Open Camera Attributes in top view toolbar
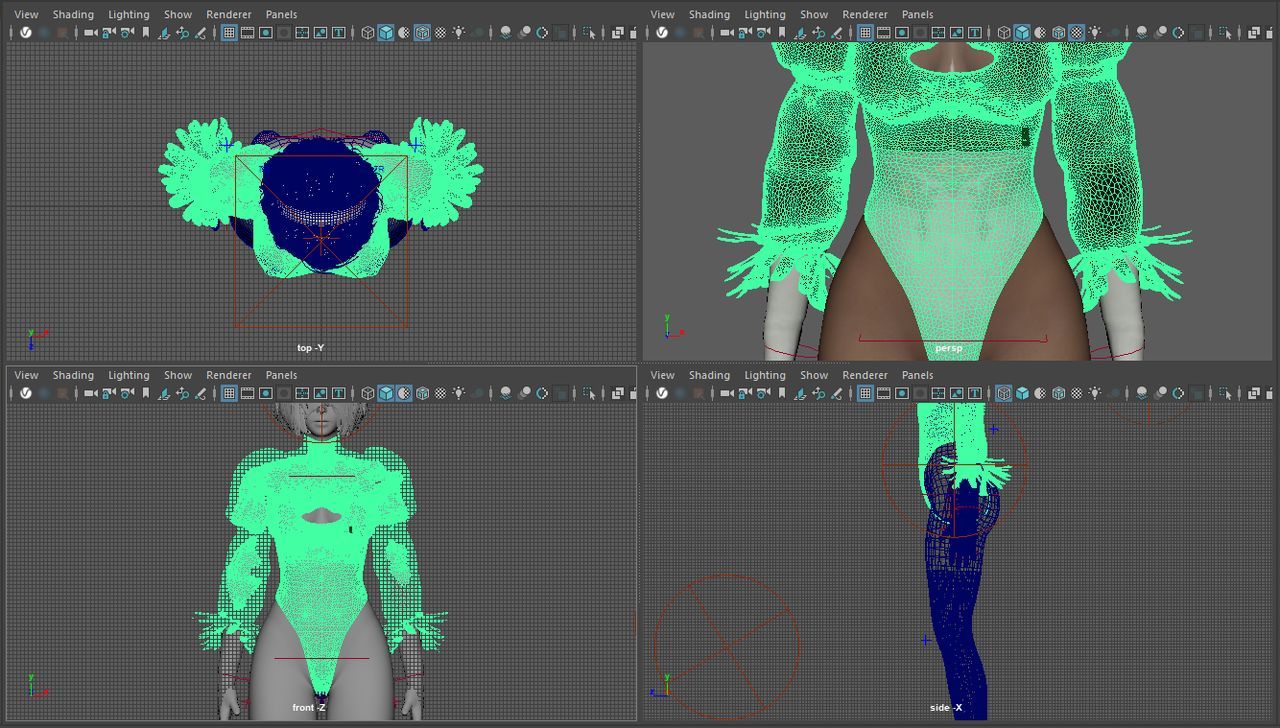This screenshot has width=1280, height=728. pos(127,32)
